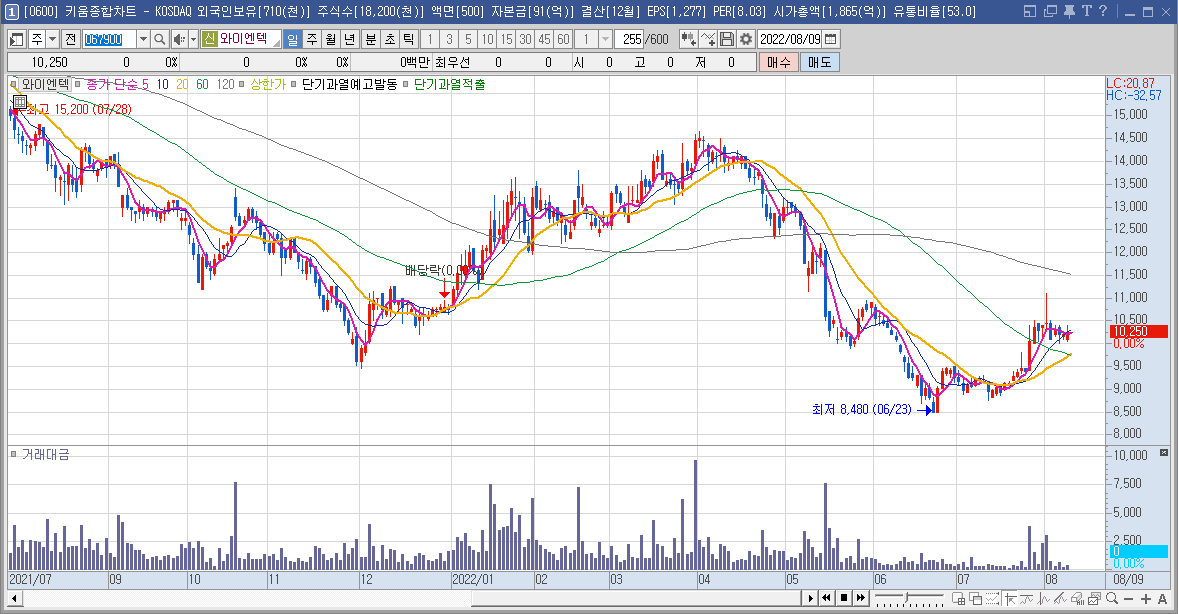Click the add line overlay icon
1178x614 pixels.
pos(707,39)
